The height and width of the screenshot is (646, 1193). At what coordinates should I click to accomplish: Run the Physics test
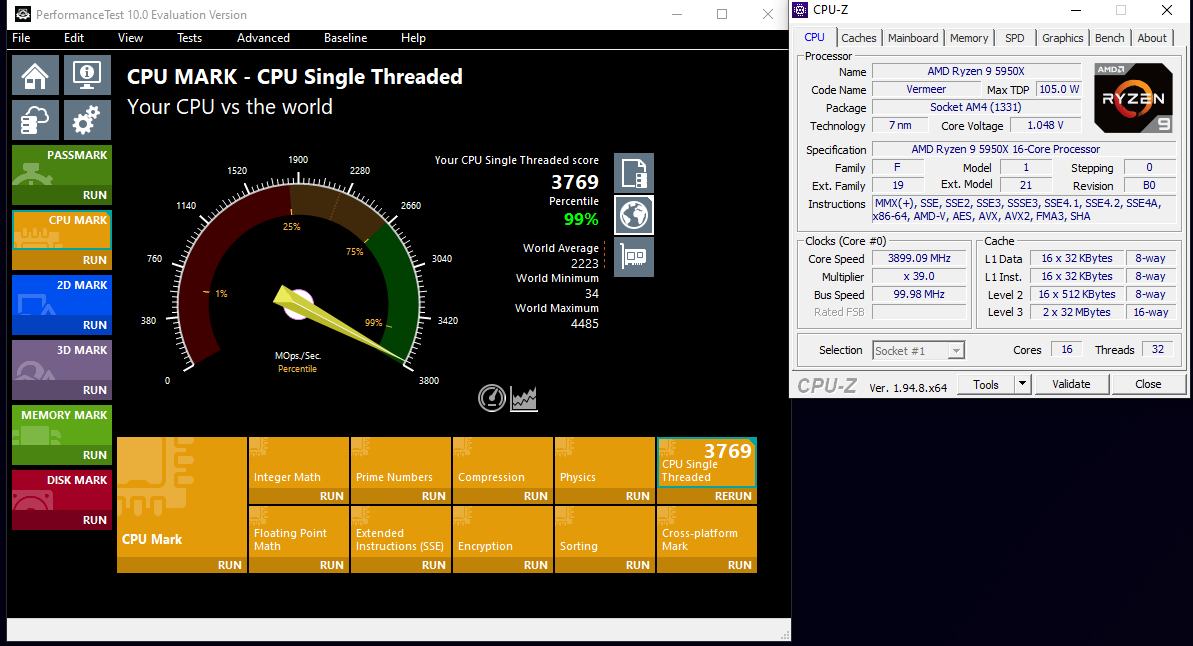605,496
